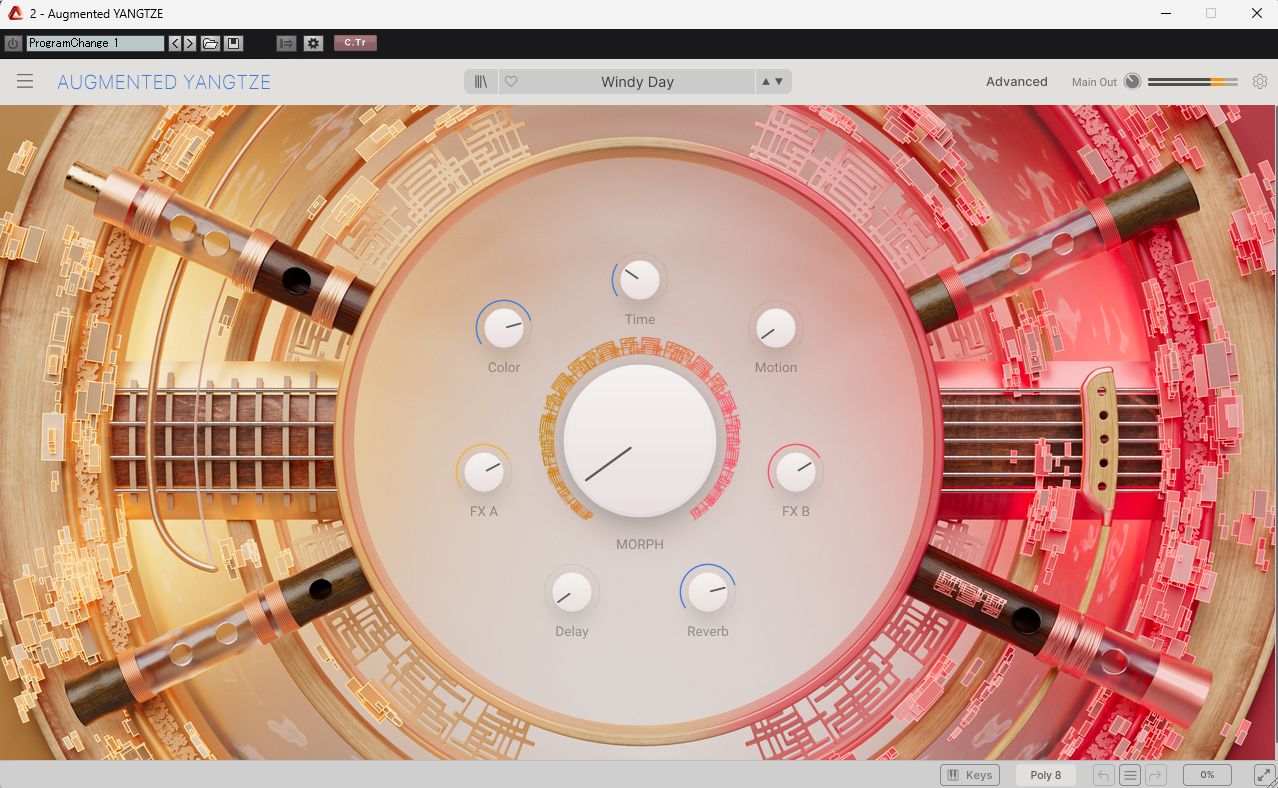This screenshot has width=1278, height=788.
Task: Undo with the left curved arrow
Action: pyautogui.click(x=1104, y=775)
